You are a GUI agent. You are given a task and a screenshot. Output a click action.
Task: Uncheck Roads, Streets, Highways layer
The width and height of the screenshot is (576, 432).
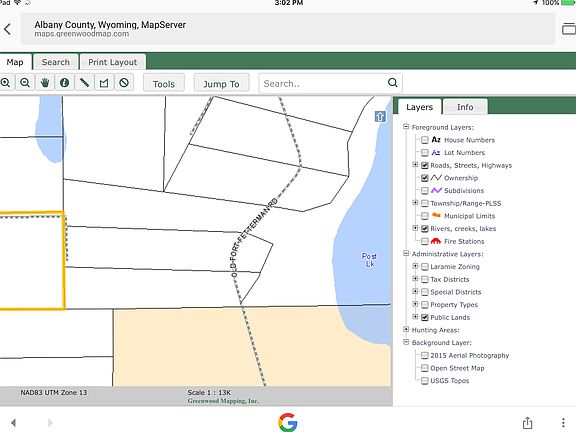(x=425, y=165)
